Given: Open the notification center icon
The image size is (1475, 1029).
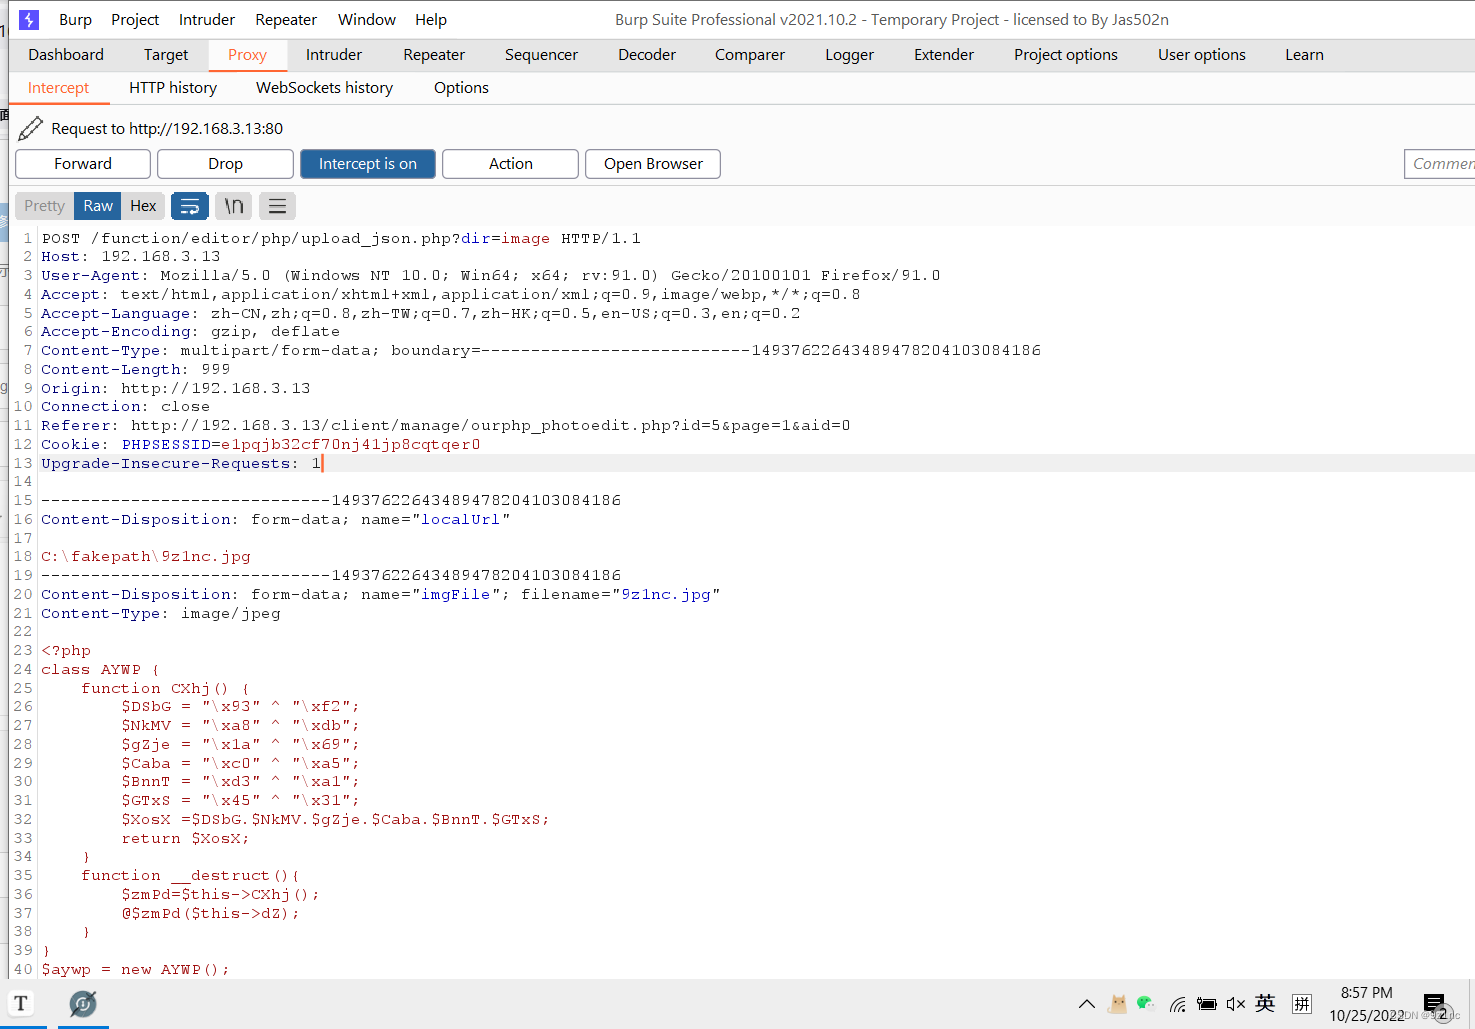Looking at the screenshot, I should [x=1434, y=1004].
